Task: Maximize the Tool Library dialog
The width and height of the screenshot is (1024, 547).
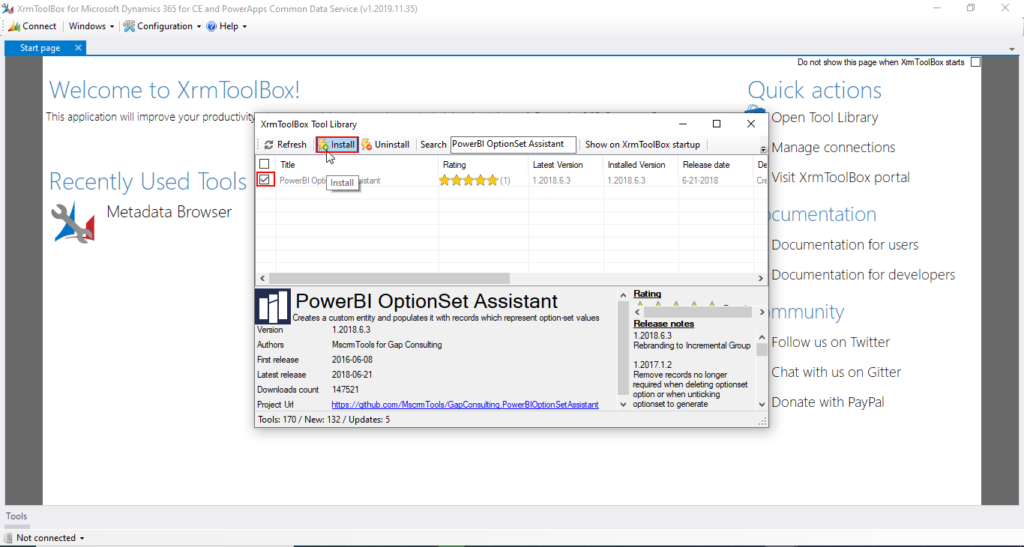Action: (x=716, y=124)
